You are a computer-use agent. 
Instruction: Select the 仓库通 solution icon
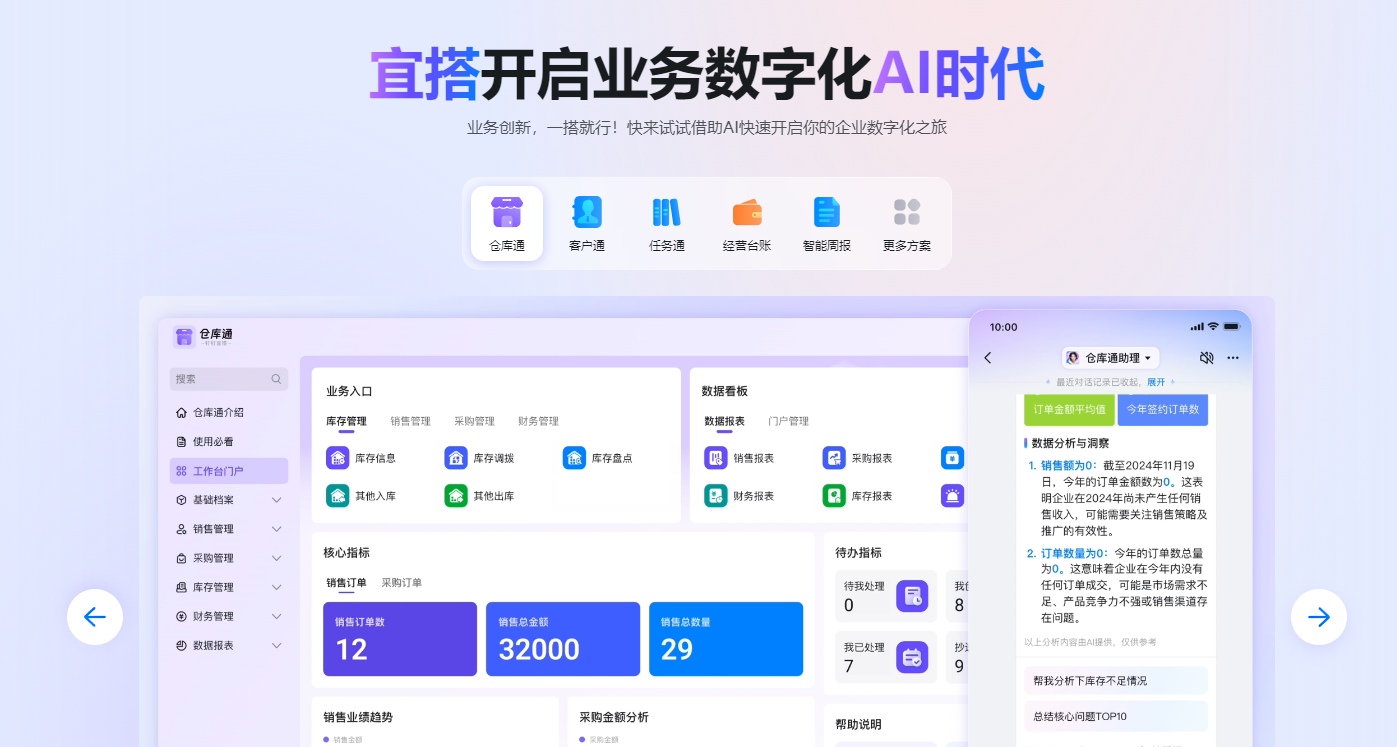pos(507,212)
